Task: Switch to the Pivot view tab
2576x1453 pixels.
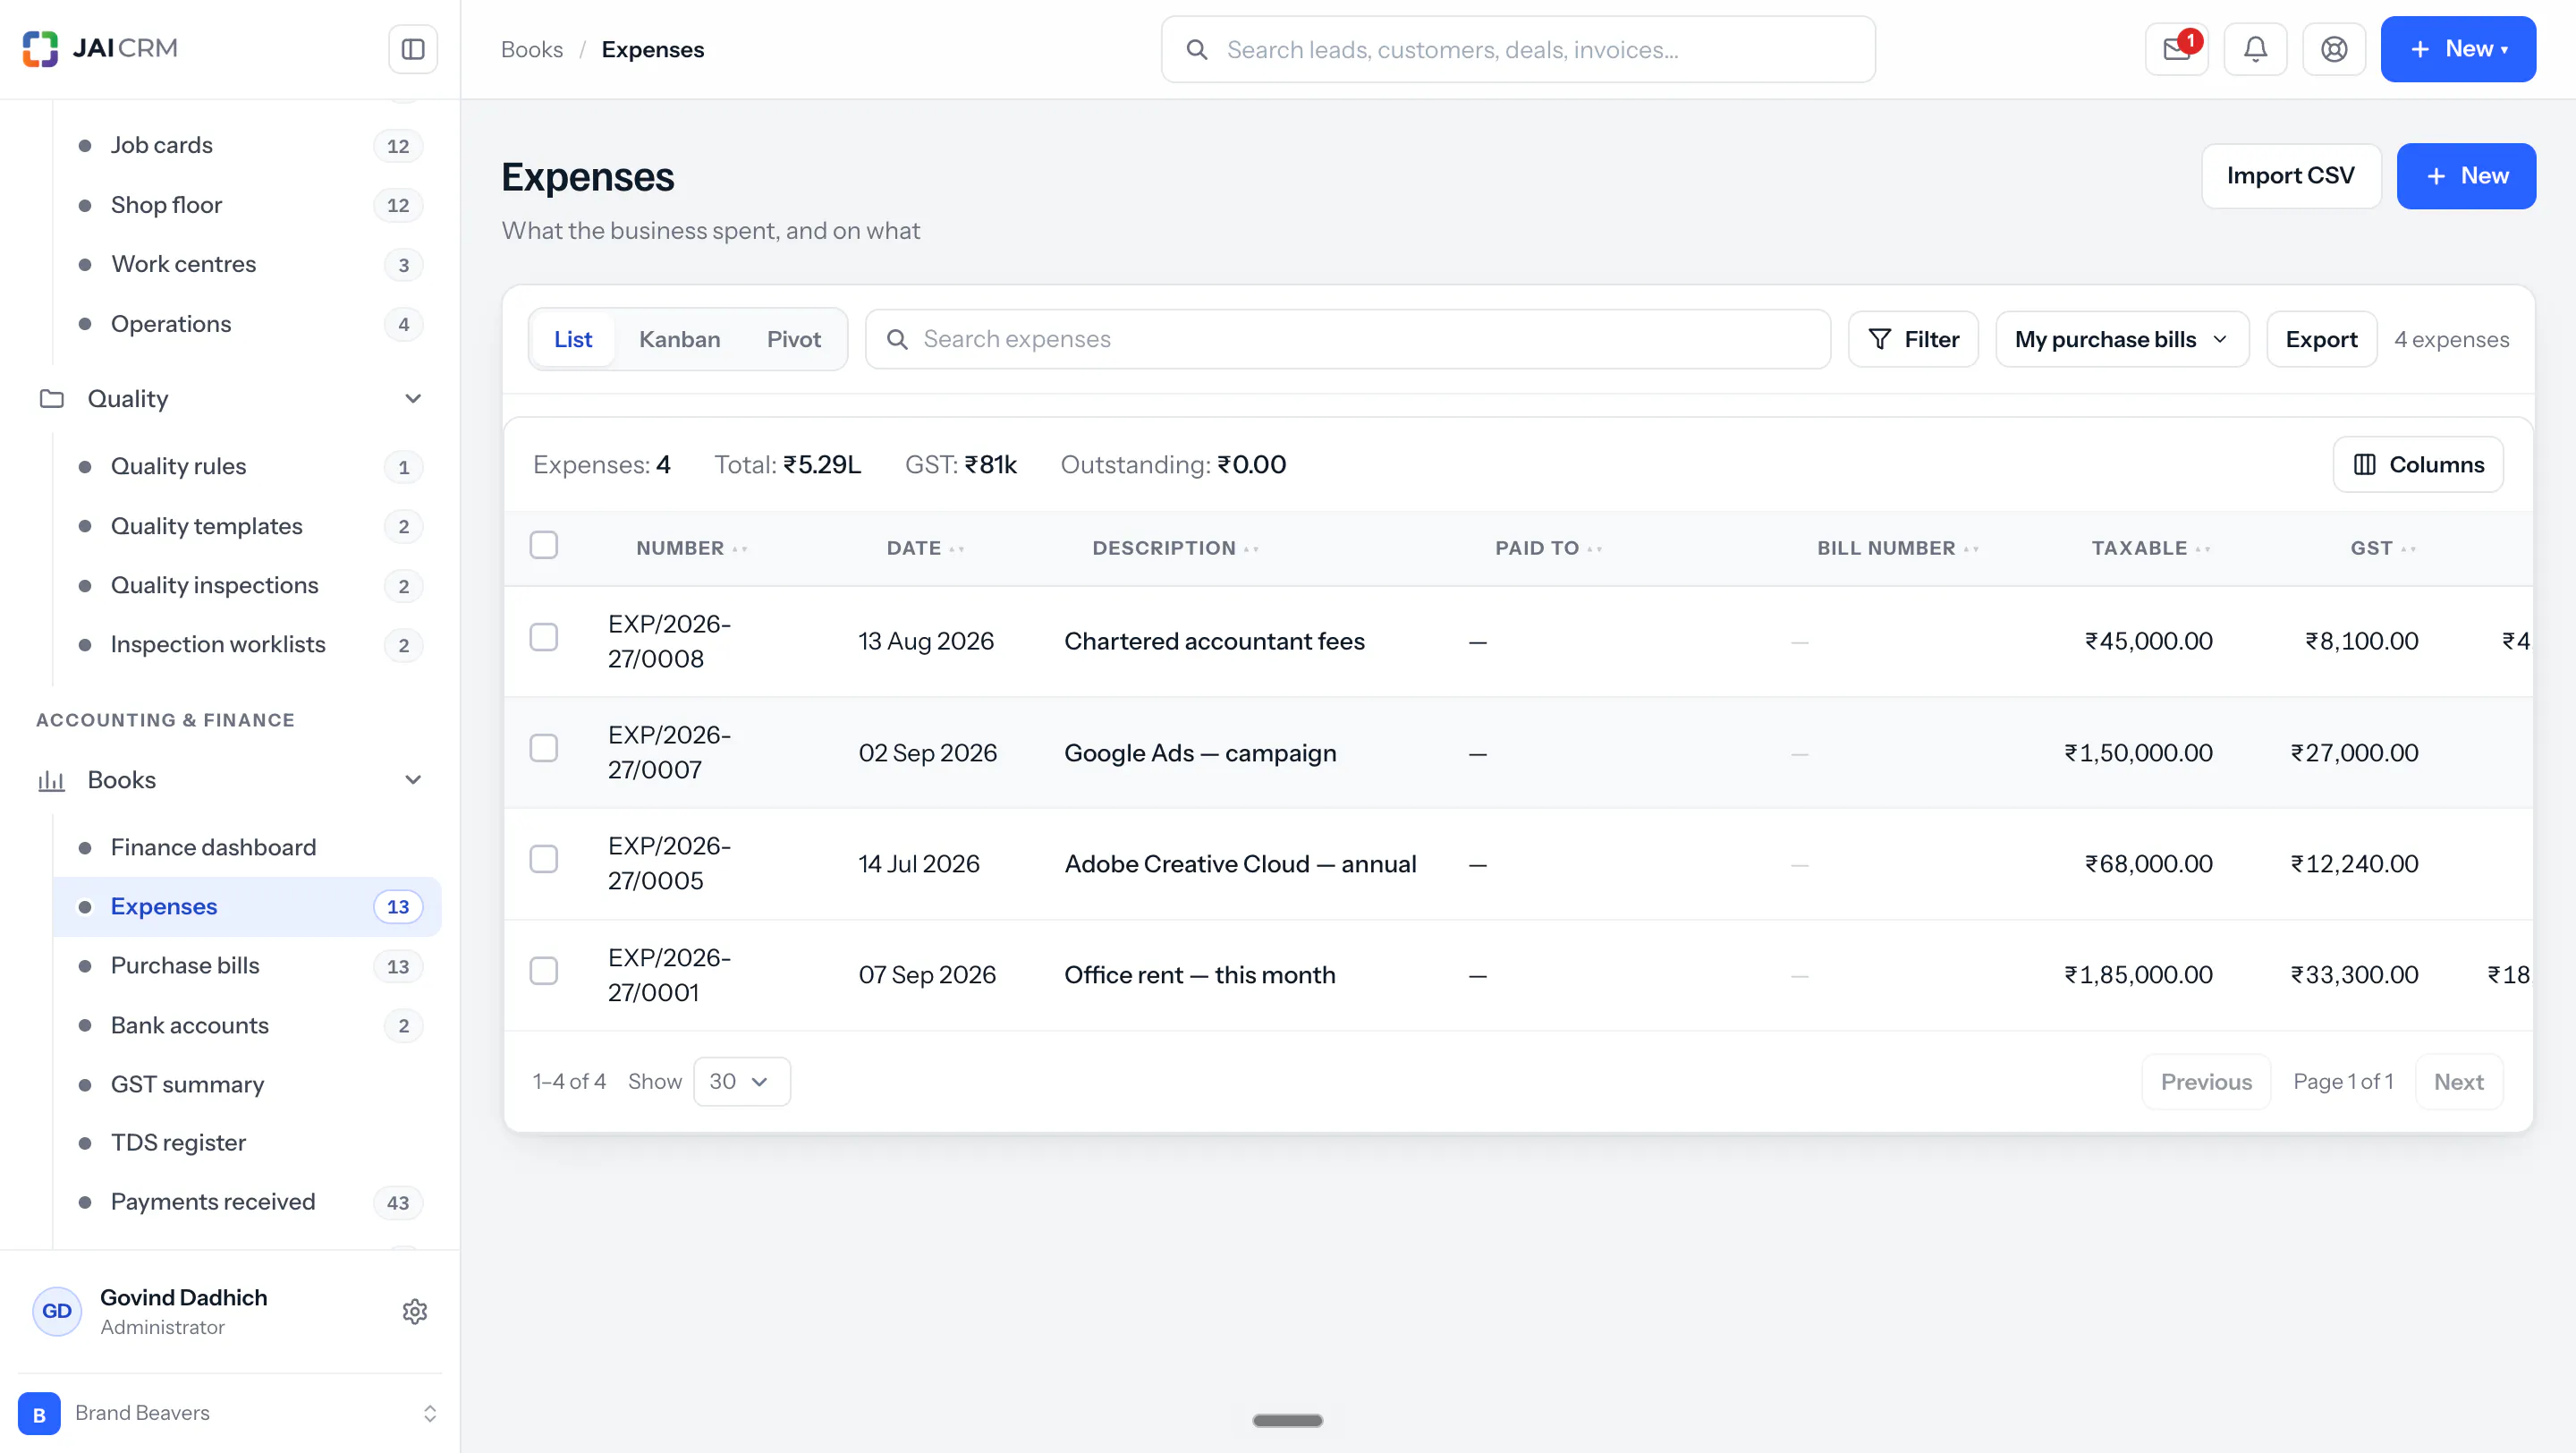Action: point(794,339)
